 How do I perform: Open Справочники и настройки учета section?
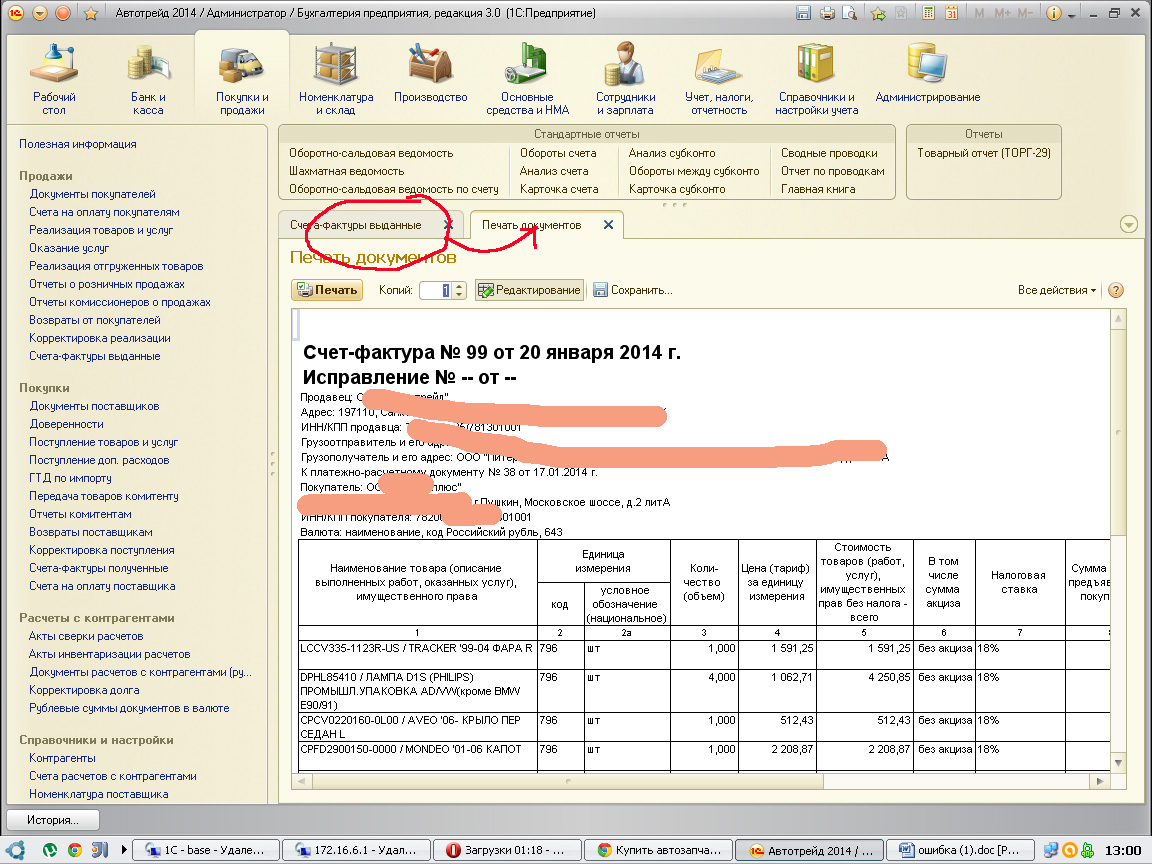[x=816, y=79]
